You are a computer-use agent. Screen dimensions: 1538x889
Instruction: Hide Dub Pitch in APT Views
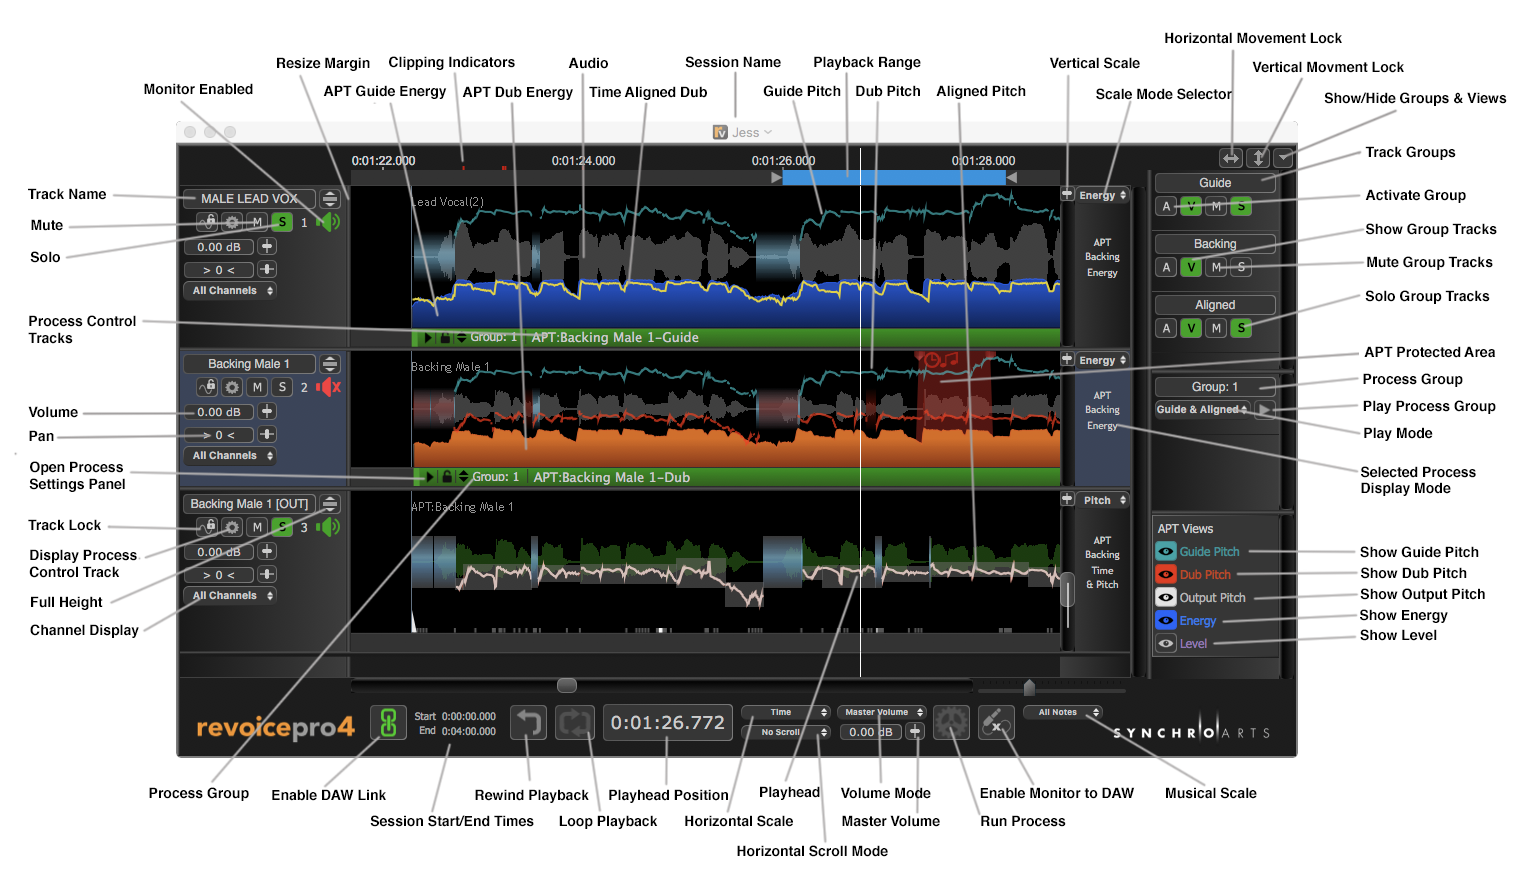point(1166,574)
